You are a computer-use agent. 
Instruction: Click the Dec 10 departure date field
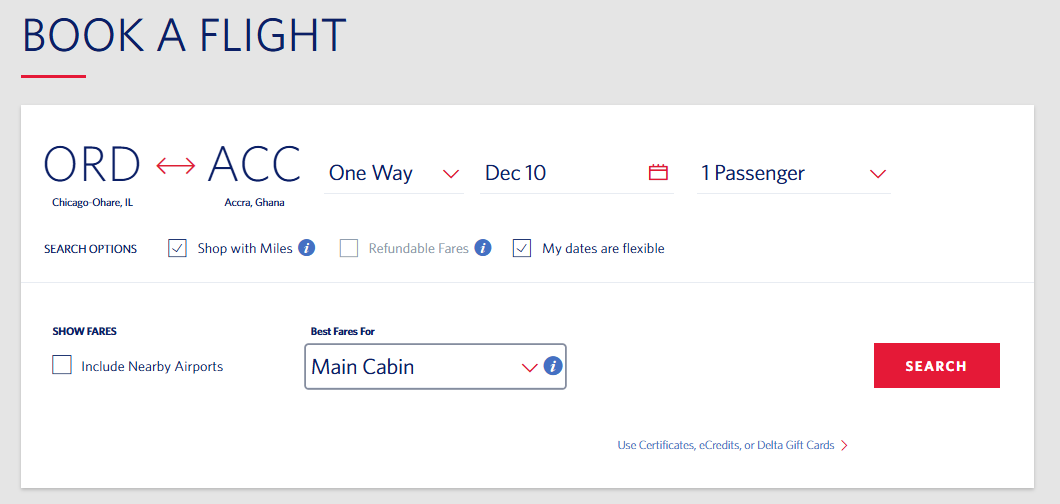click(560, 173)
